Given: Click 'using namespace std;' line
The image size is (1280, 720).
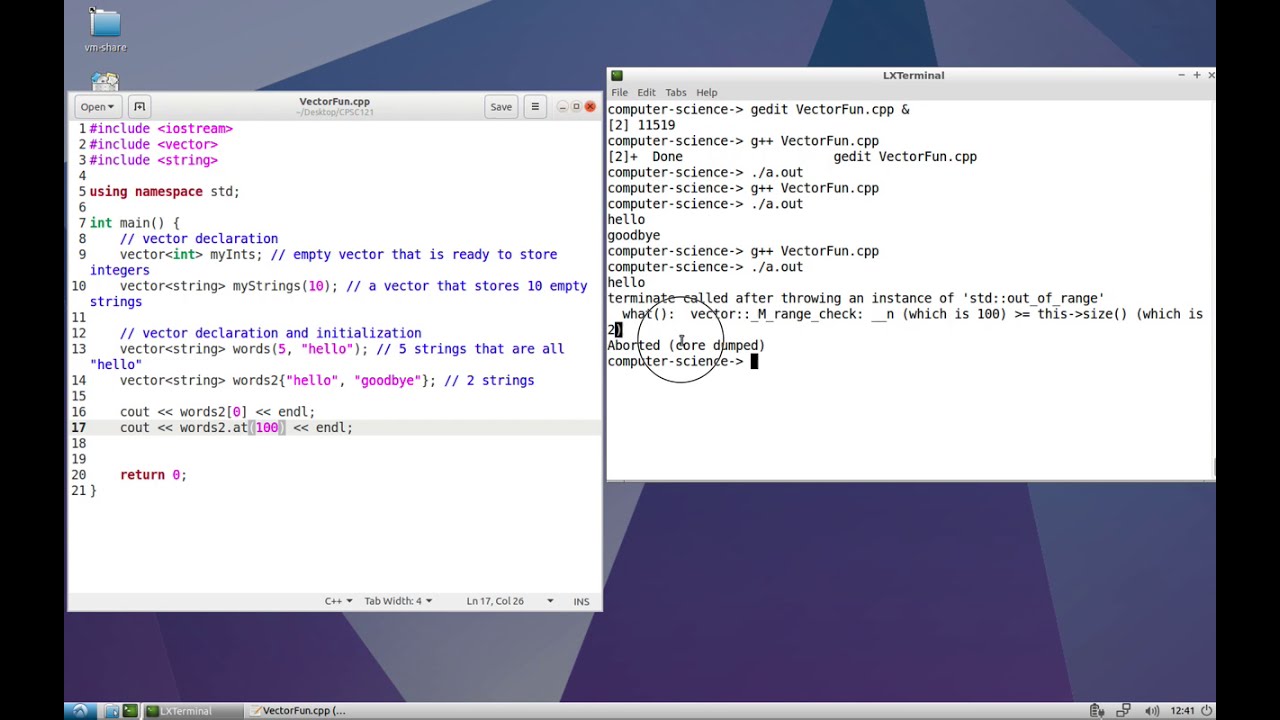Looking at the screenshot, I should tap(165, 192).
